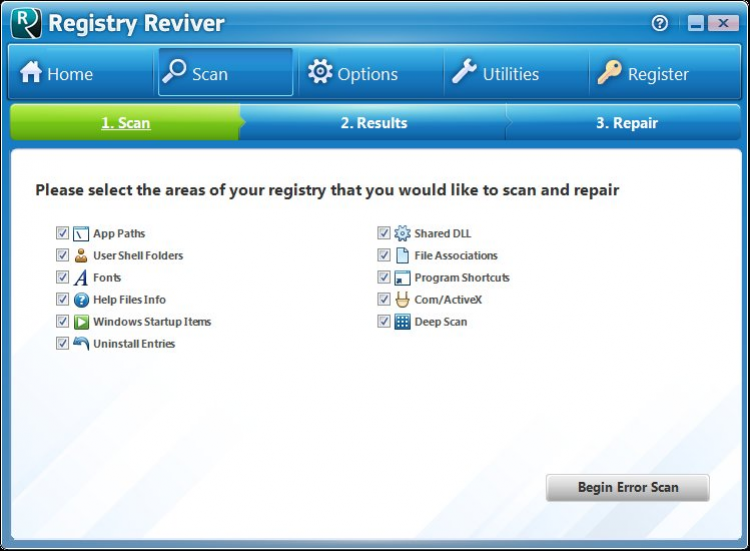Image resolution: width=750 pixels, height=551 pixels.
Task: Click the Com/ActiveX label
Action: coord(448,299)
